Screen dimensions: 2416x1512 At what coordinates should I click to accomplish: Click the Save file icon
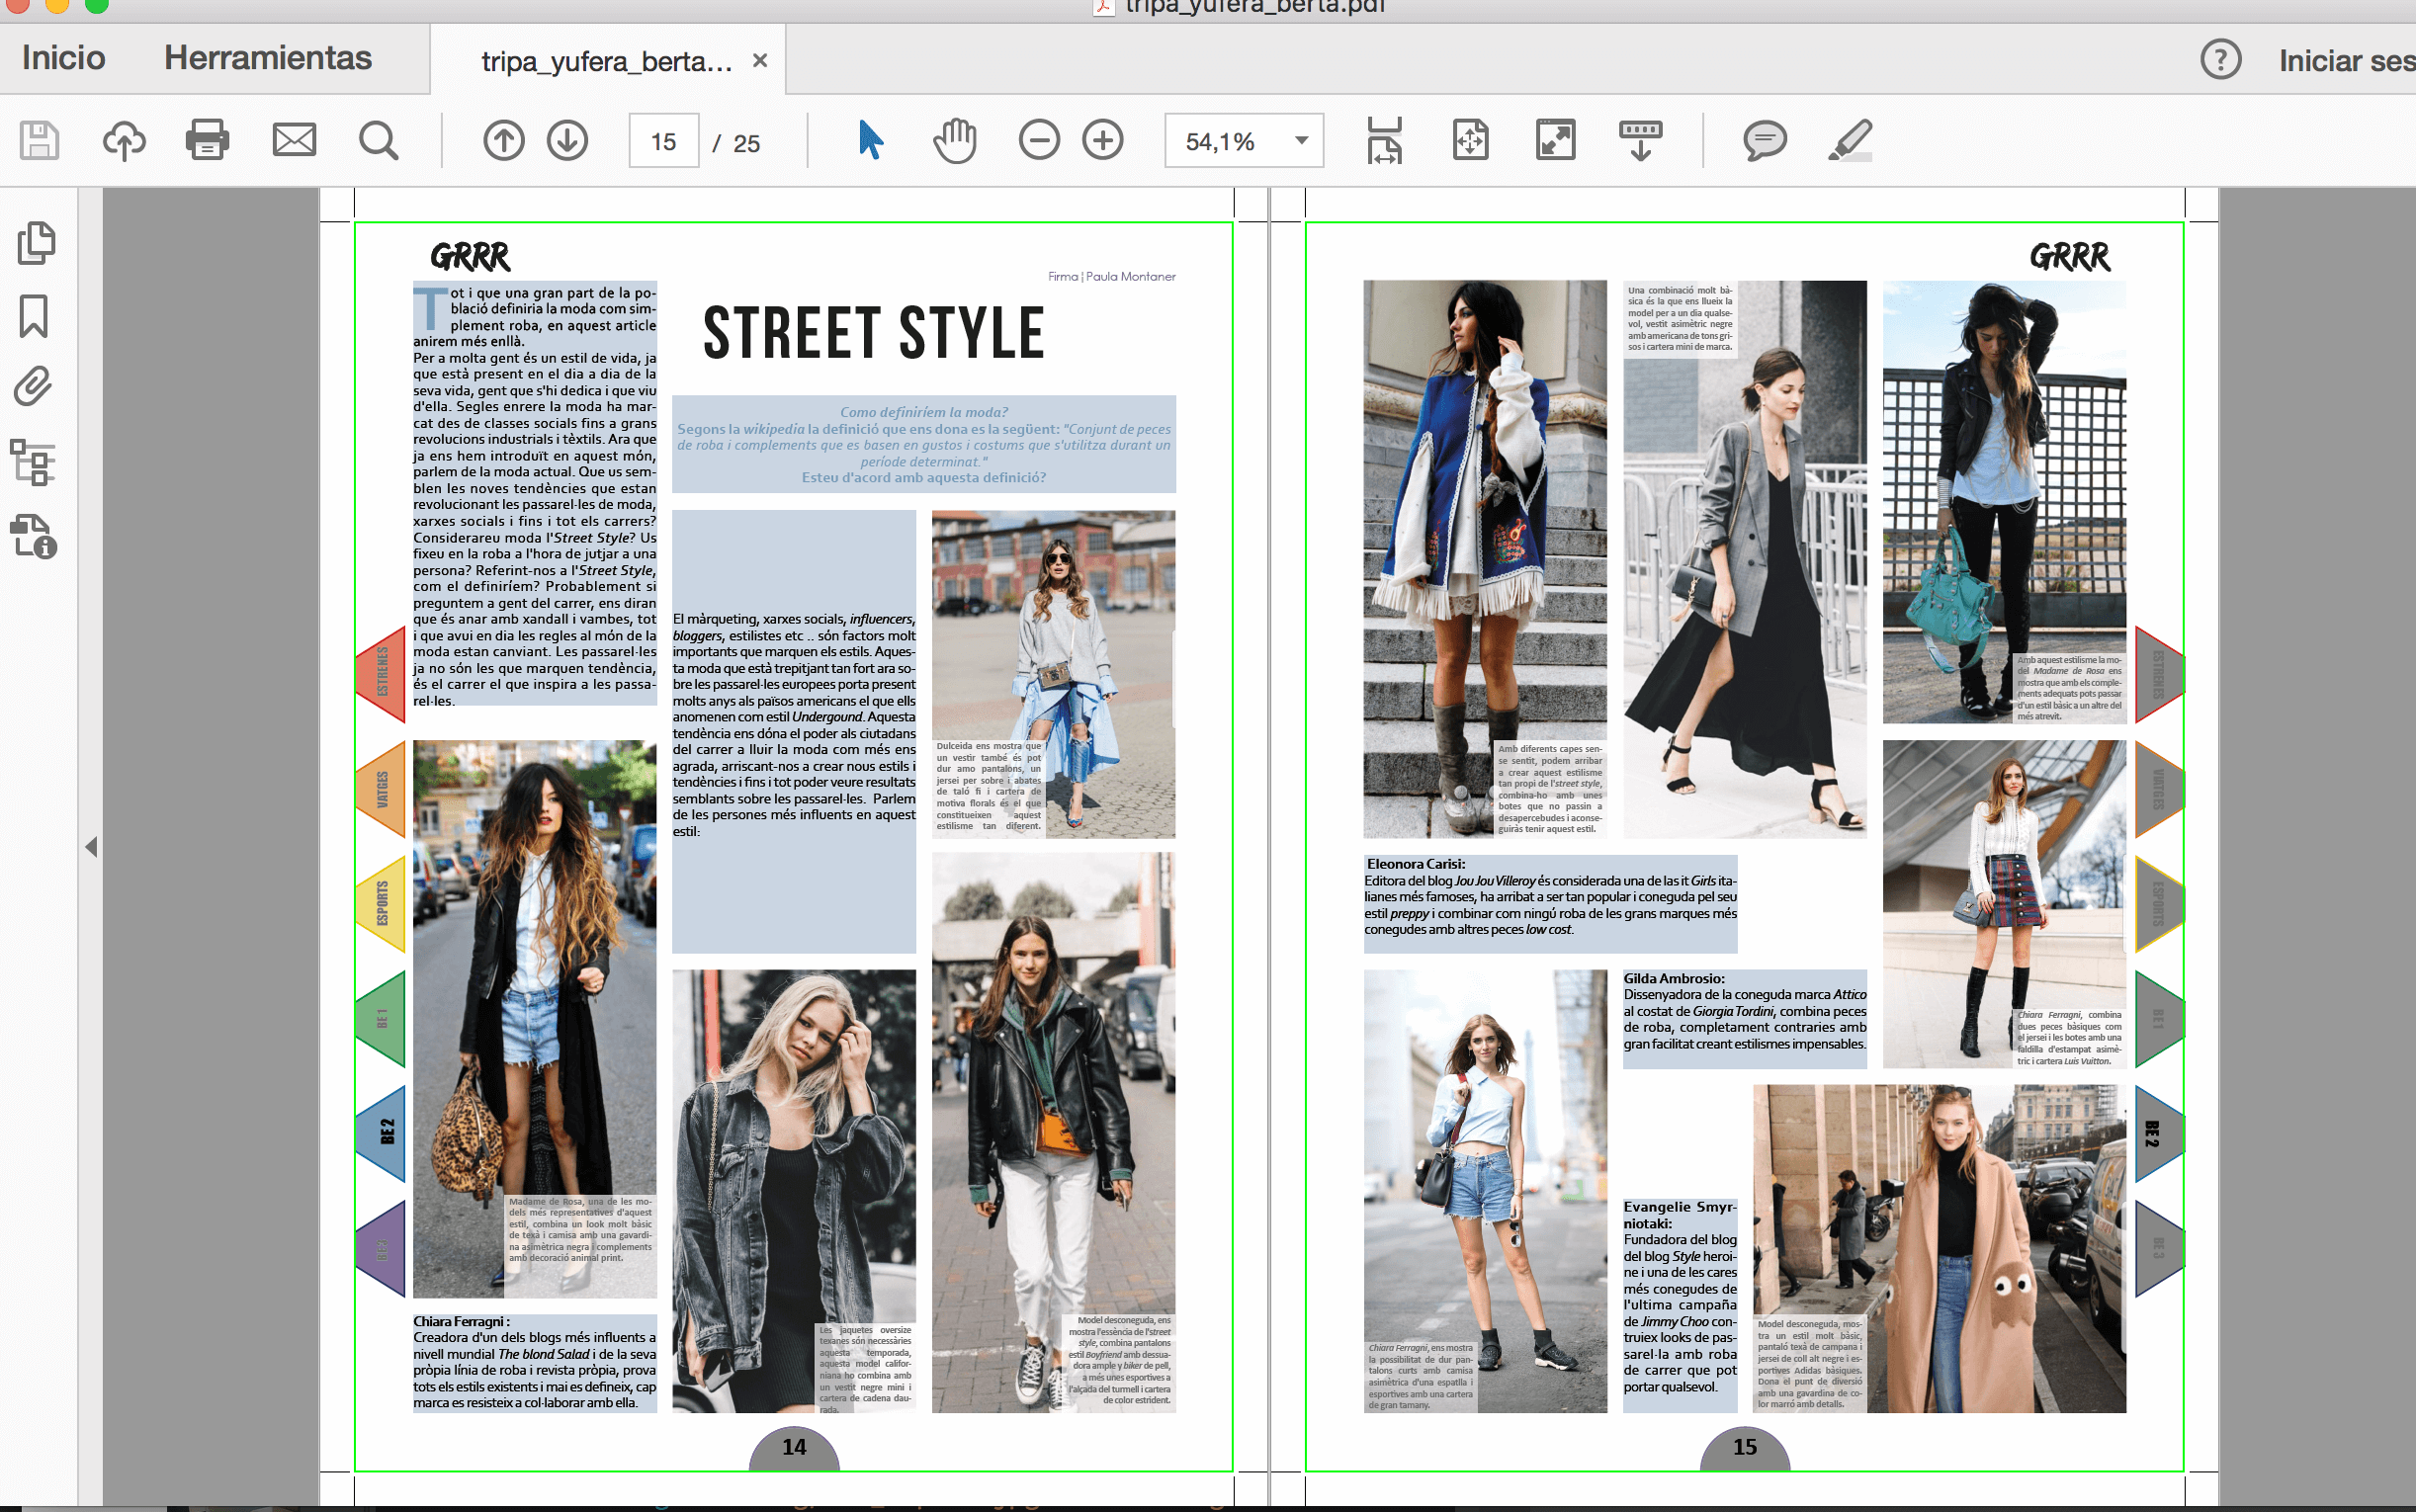click(x=40, y=141)
